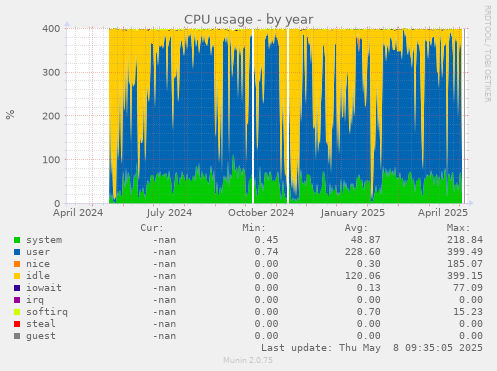
Task: Click softirq average value 0.70
Action: pyautogui.click(x=368, y=312)
